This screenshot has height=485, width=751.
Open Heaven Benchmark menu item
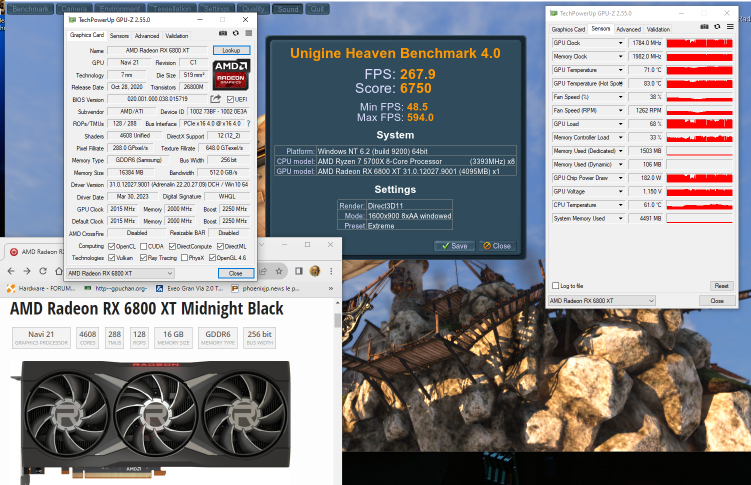[30, 9]
